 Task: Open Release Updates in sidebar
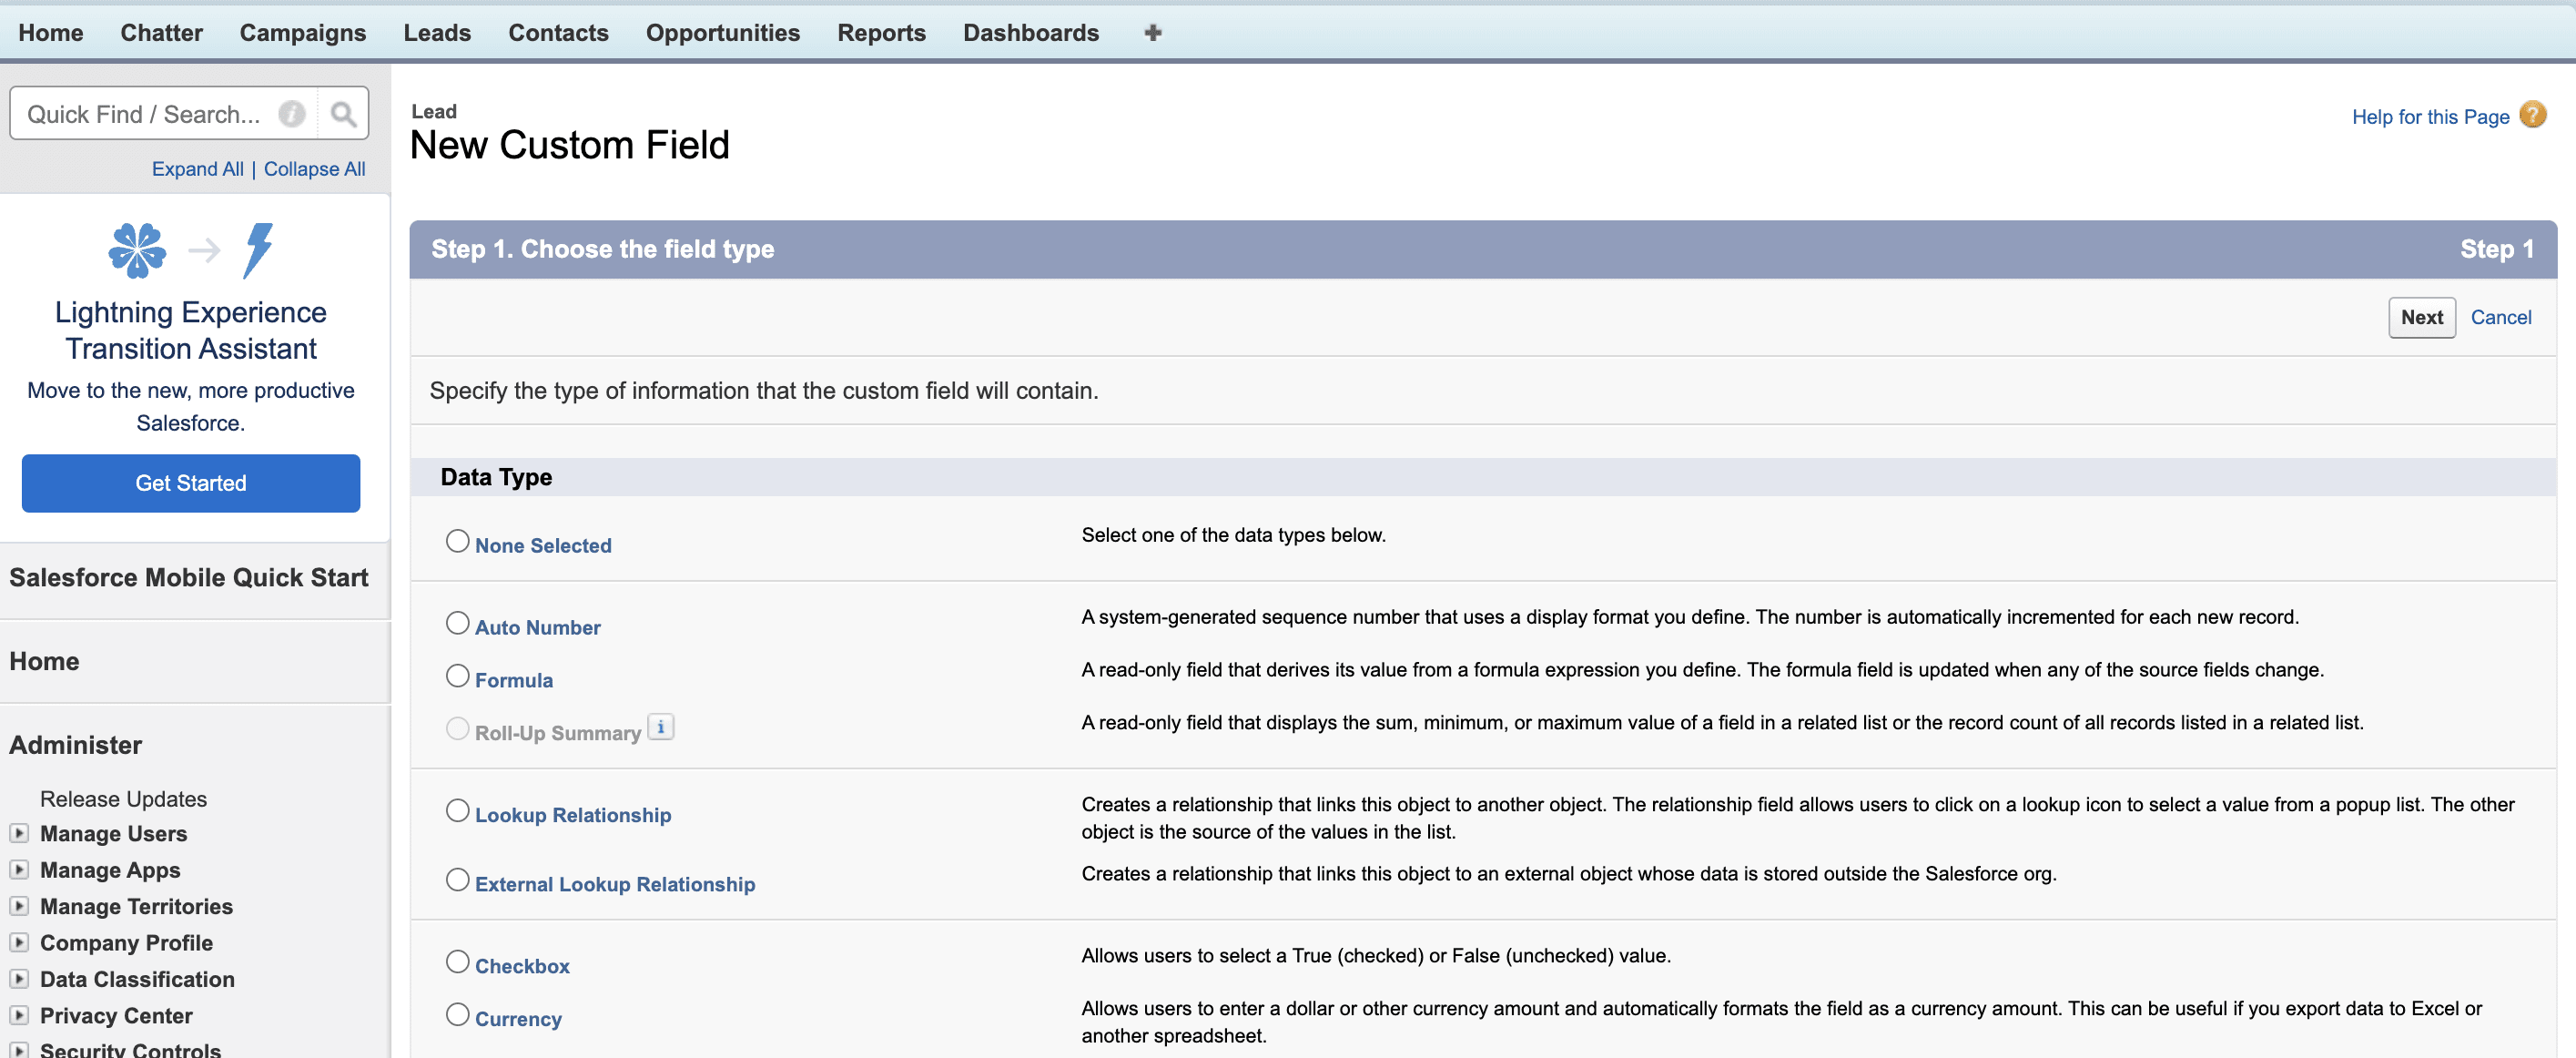point(124,799)
